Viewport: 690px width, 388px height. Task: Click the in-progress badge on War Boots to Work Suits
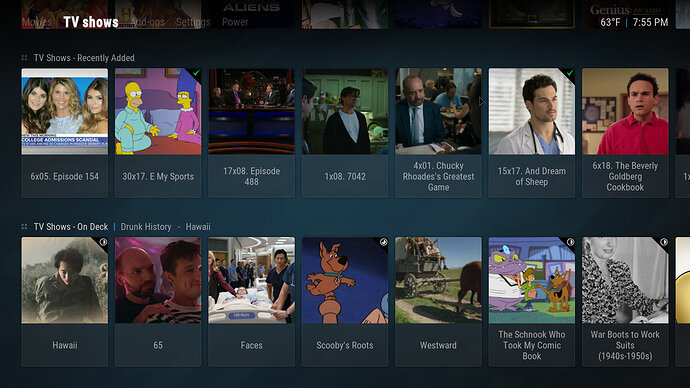[664, 242]
